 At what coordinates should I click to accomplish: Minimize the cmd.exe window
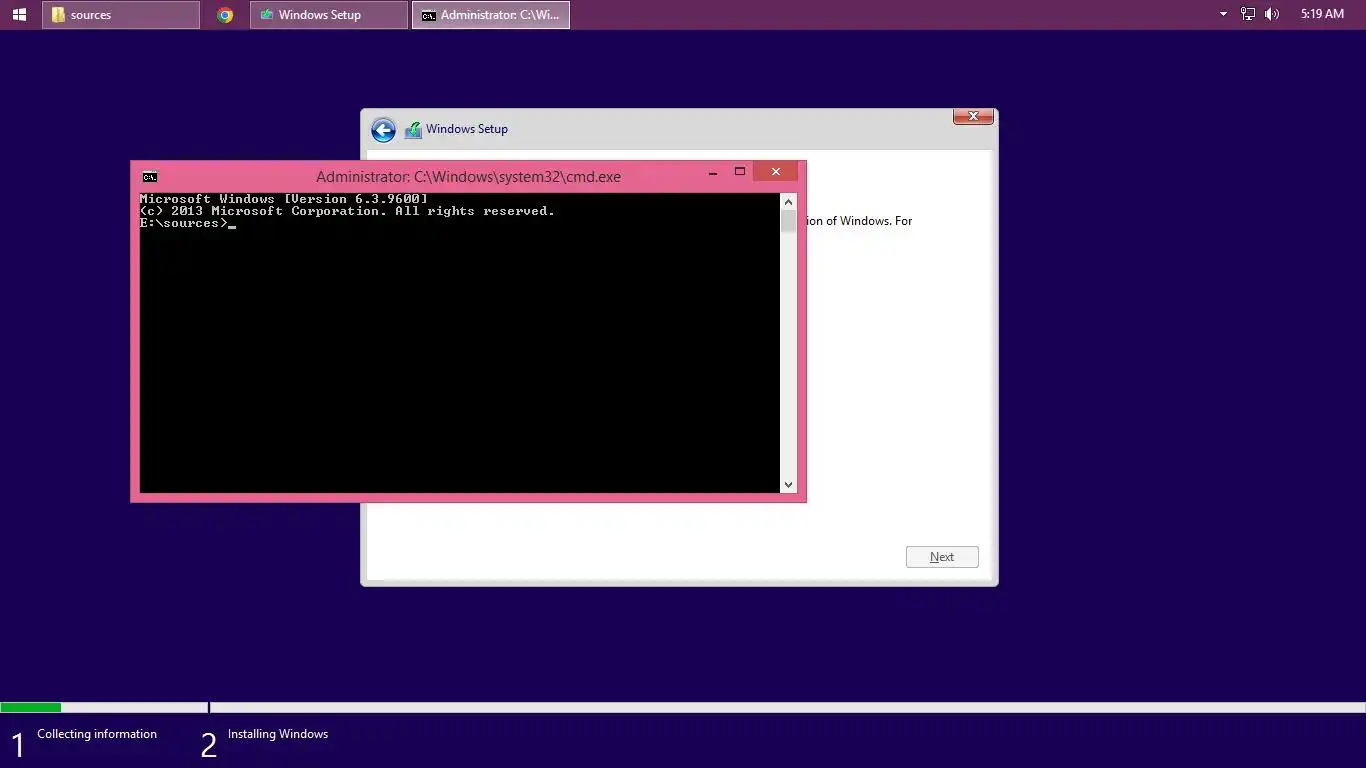713,172
